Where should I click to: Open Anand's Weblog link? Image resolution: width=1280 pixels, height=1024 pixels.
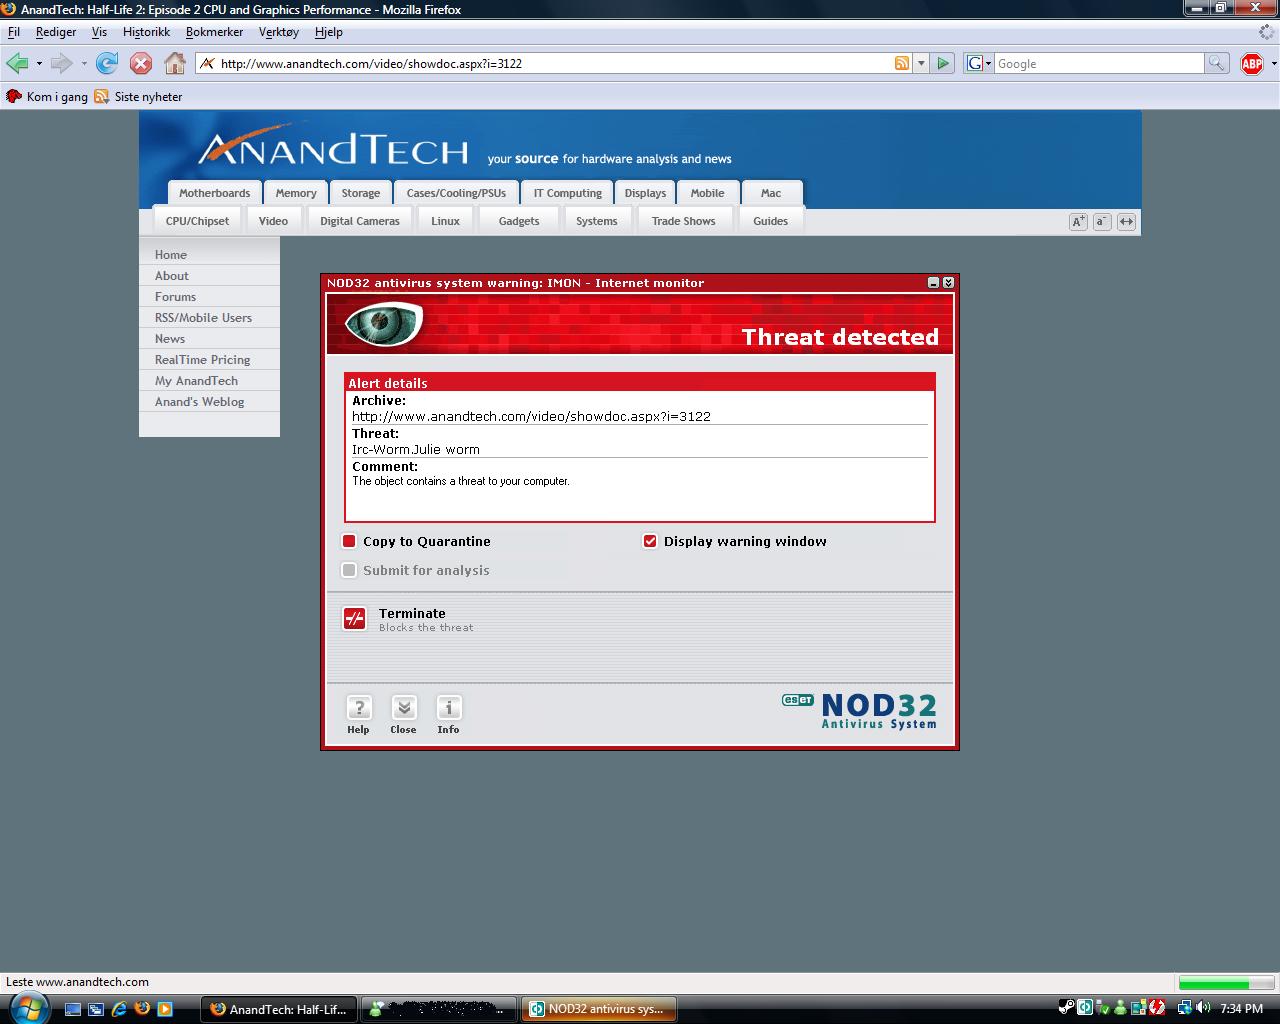[x=199, y=402]
